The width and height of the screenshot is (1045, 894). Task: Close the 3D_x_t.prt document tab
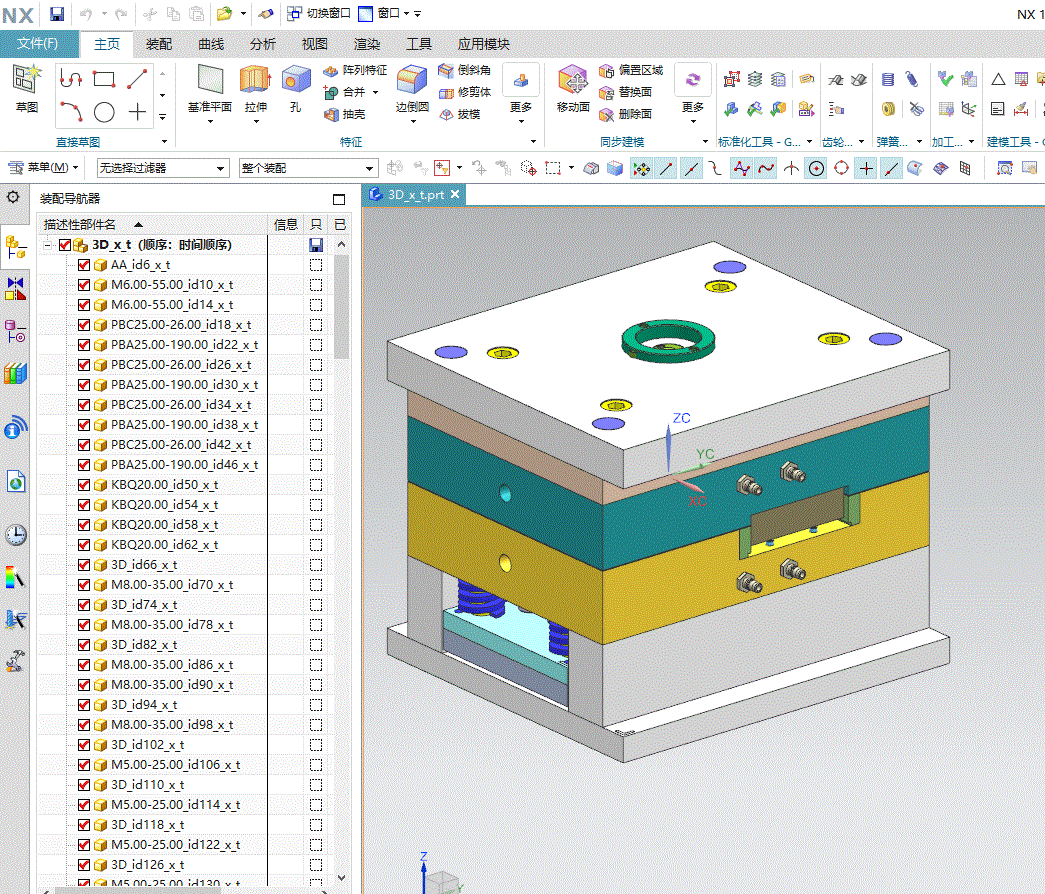455,194
